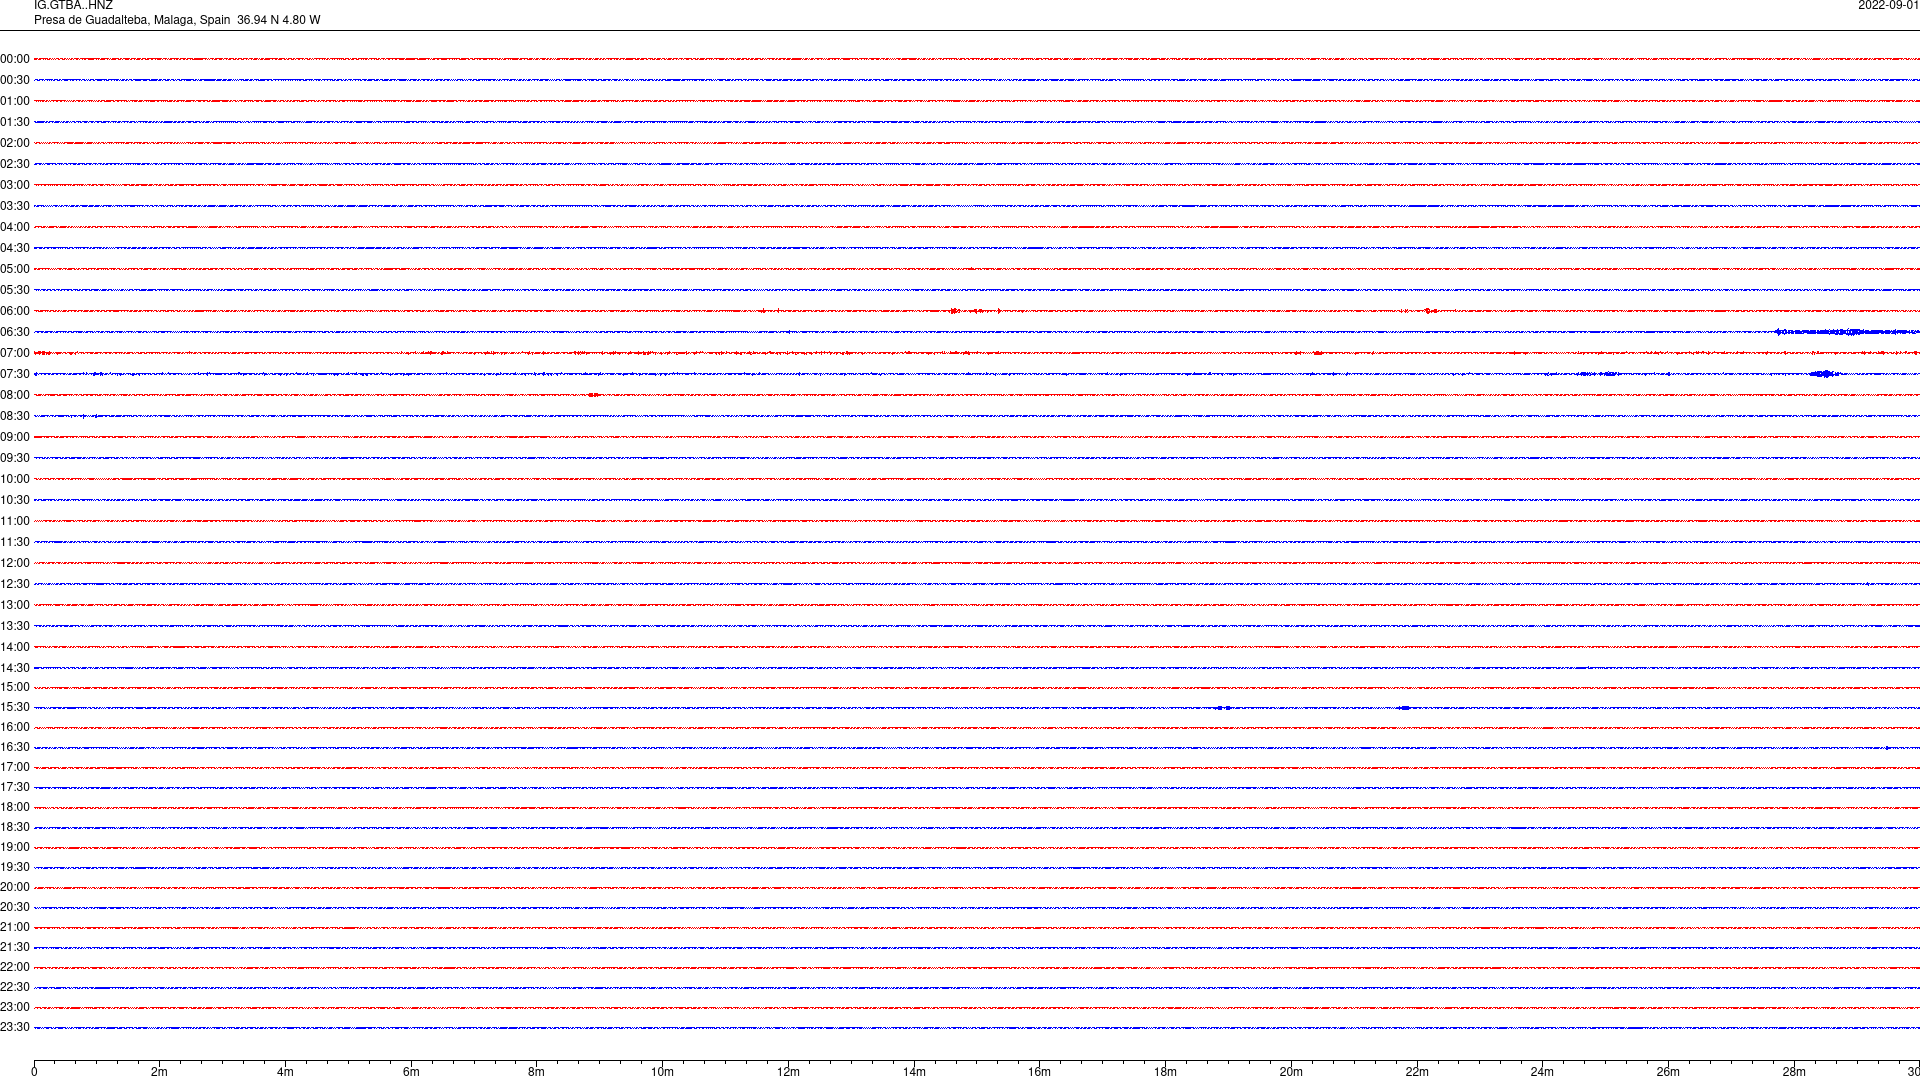Viewport: 1920px width, 1080px height.
Task: Select the 03:30 time row label
Action: click(x=15, y=206)
